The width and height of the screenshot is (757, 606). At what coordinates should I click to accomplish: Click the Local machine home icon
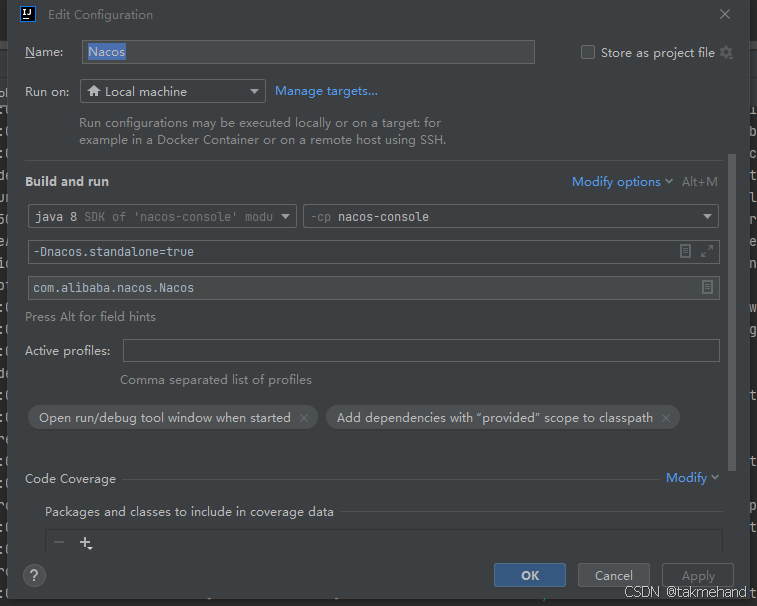(94, 91)
